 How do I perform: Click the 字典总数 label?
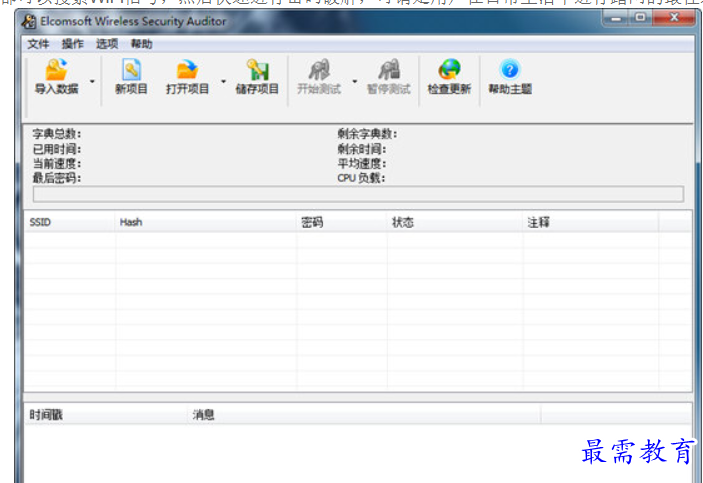[x=56, y=134]
